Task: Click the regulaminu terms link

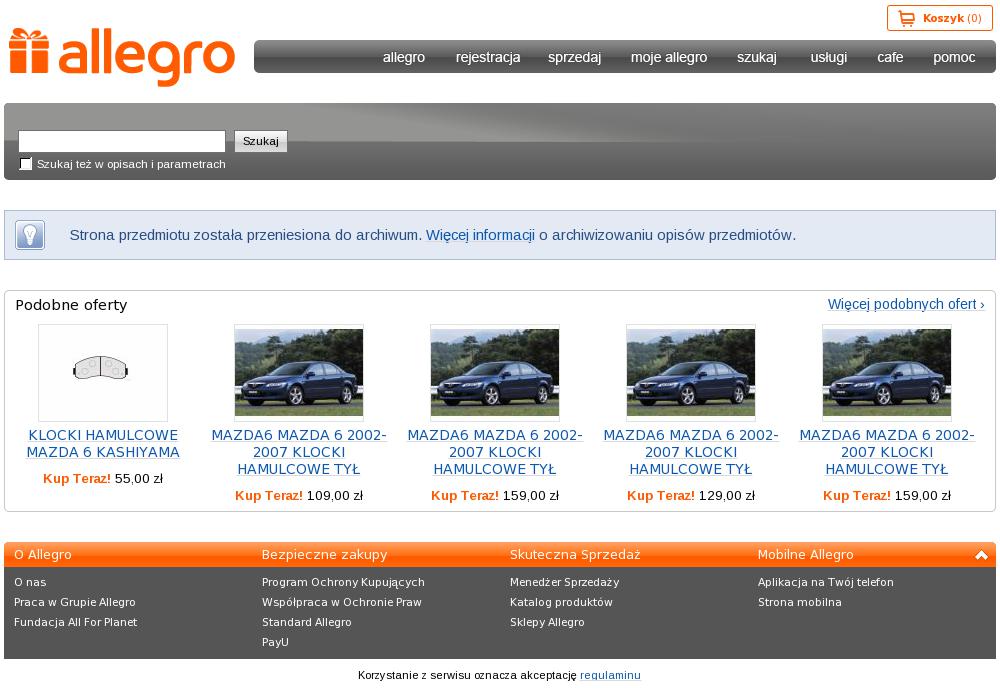Action: point(610,675)
